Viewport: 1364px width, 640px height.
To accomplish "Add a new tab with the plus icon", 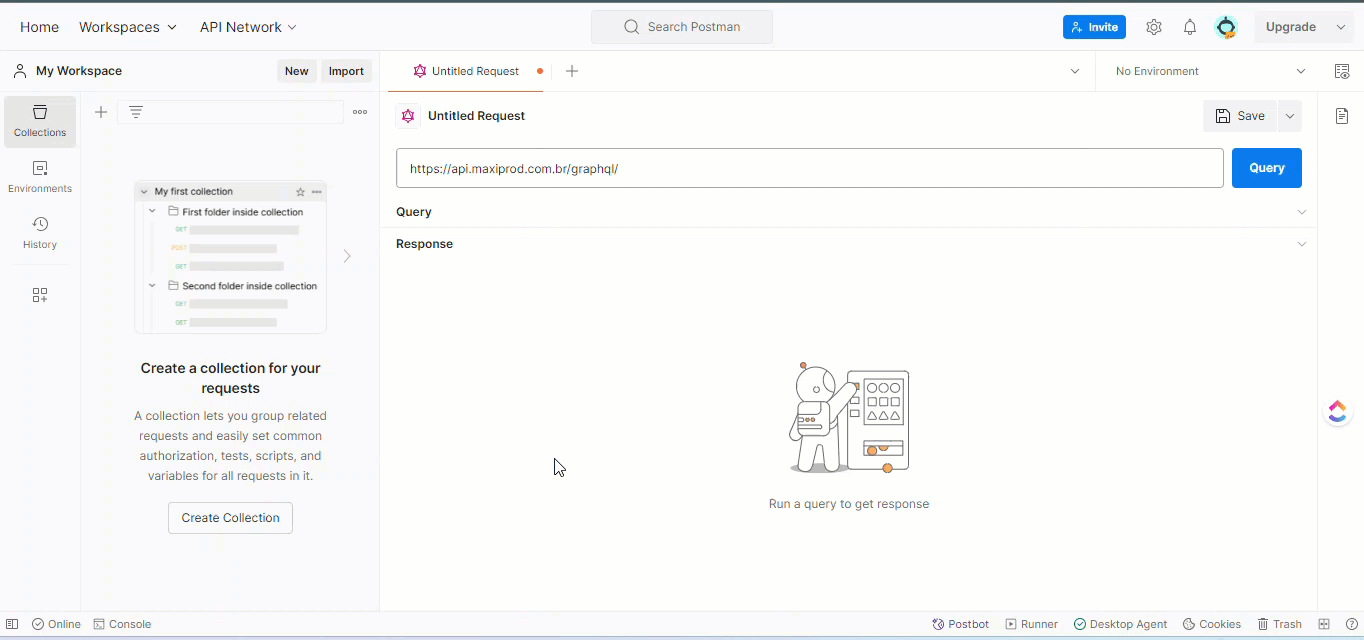I will click(x=572, y=71).
